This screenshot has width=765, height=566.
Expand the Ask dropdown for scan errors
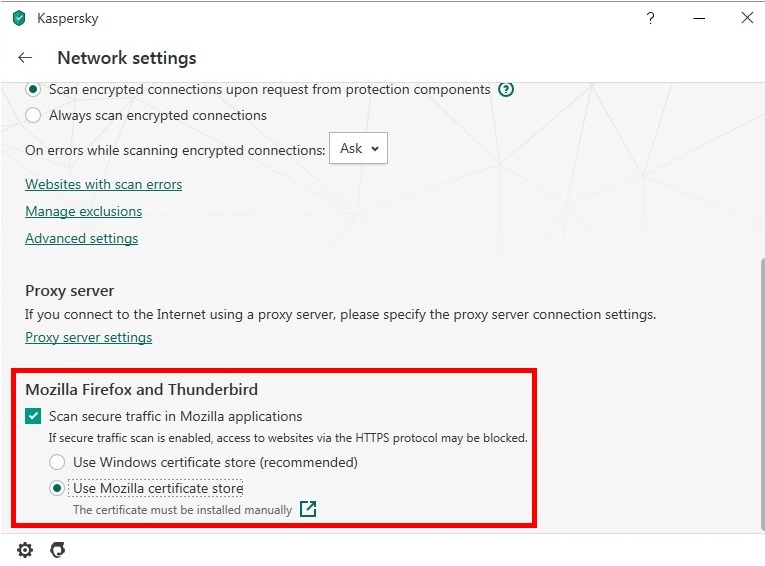[358, 148]
